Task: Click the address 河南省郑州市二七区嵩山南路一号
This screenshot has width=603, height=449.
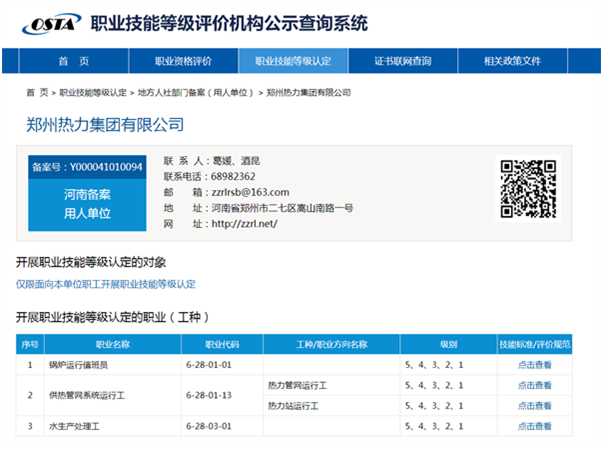Action: 282,208
